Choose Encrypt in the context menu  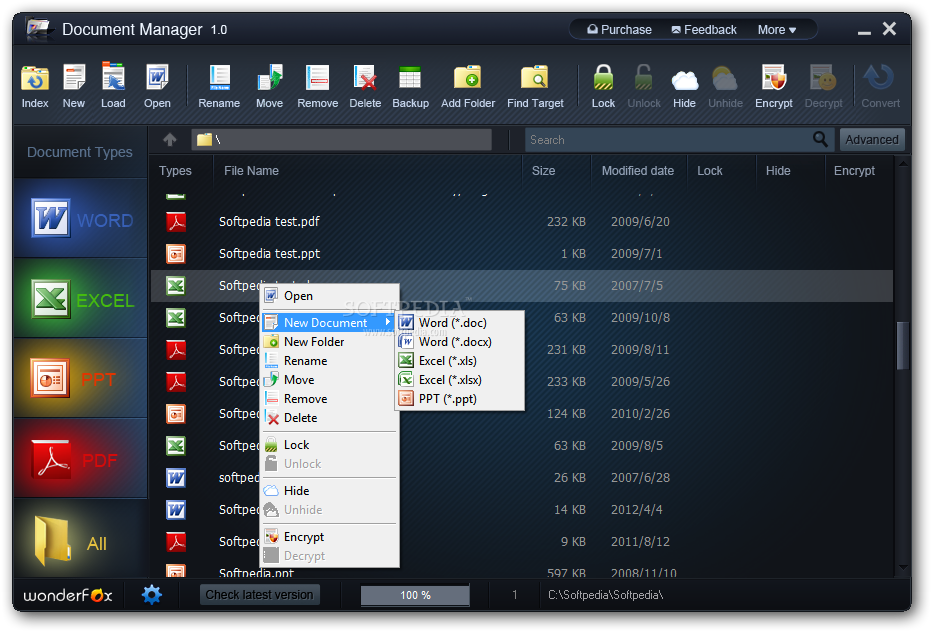click(x=330, y=536)
